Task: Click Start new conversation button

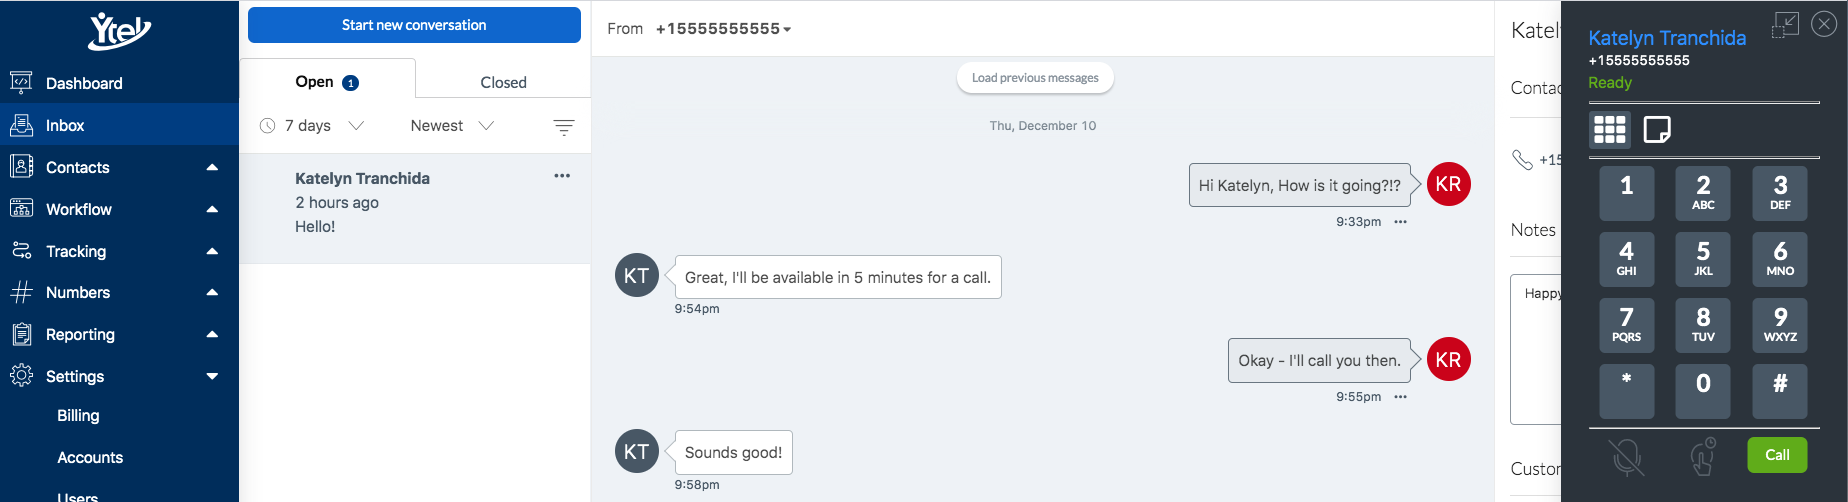Action: [x=414, y=25]
